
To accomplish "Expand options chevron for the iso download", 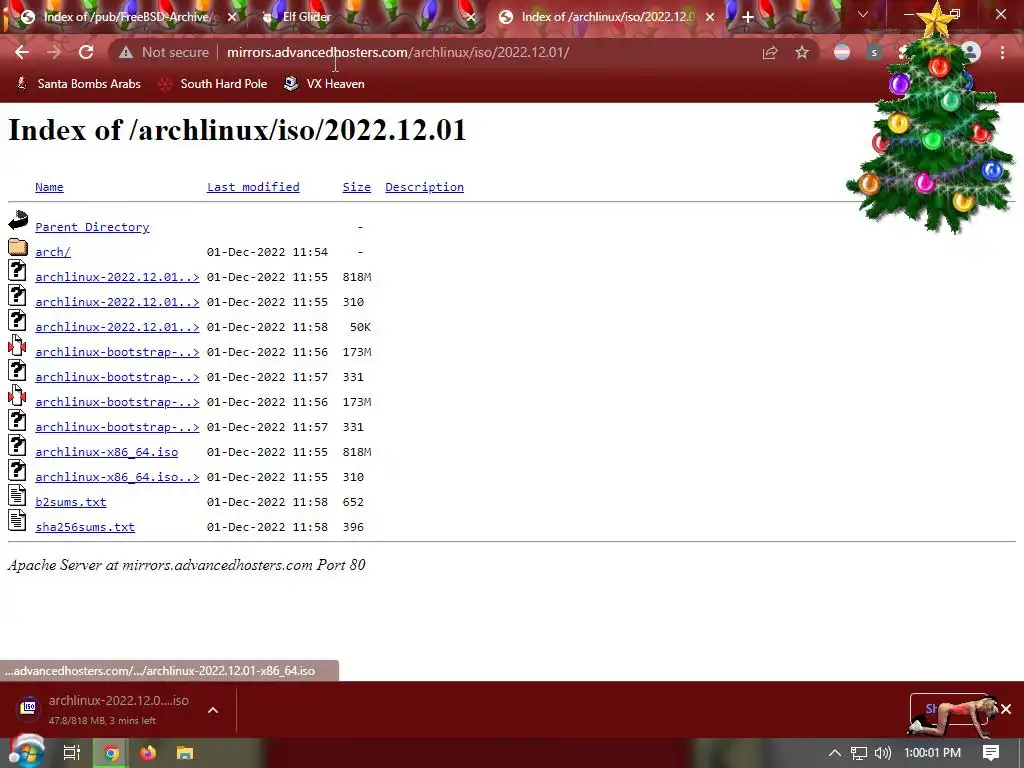I will [x=213, y=710].
